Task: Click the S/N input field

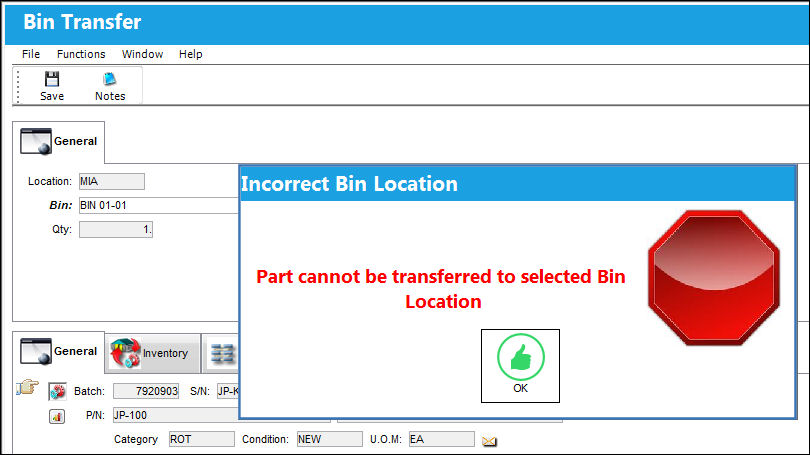Action: [228, 391]
